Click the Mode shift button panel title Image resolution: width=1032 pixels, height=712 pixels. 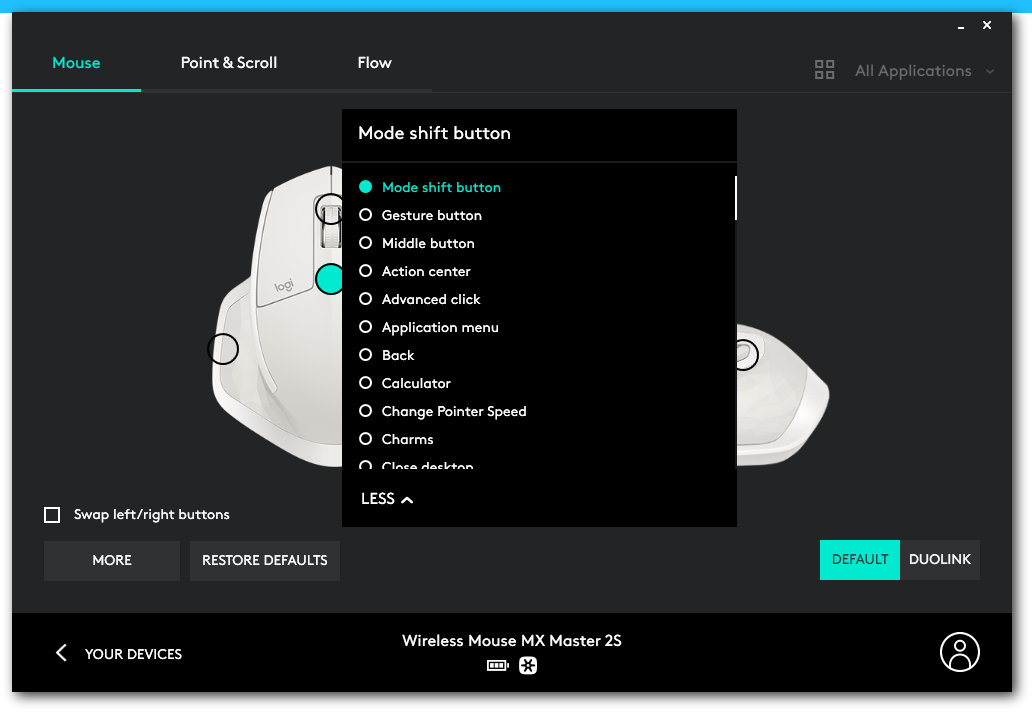(434, 134)
